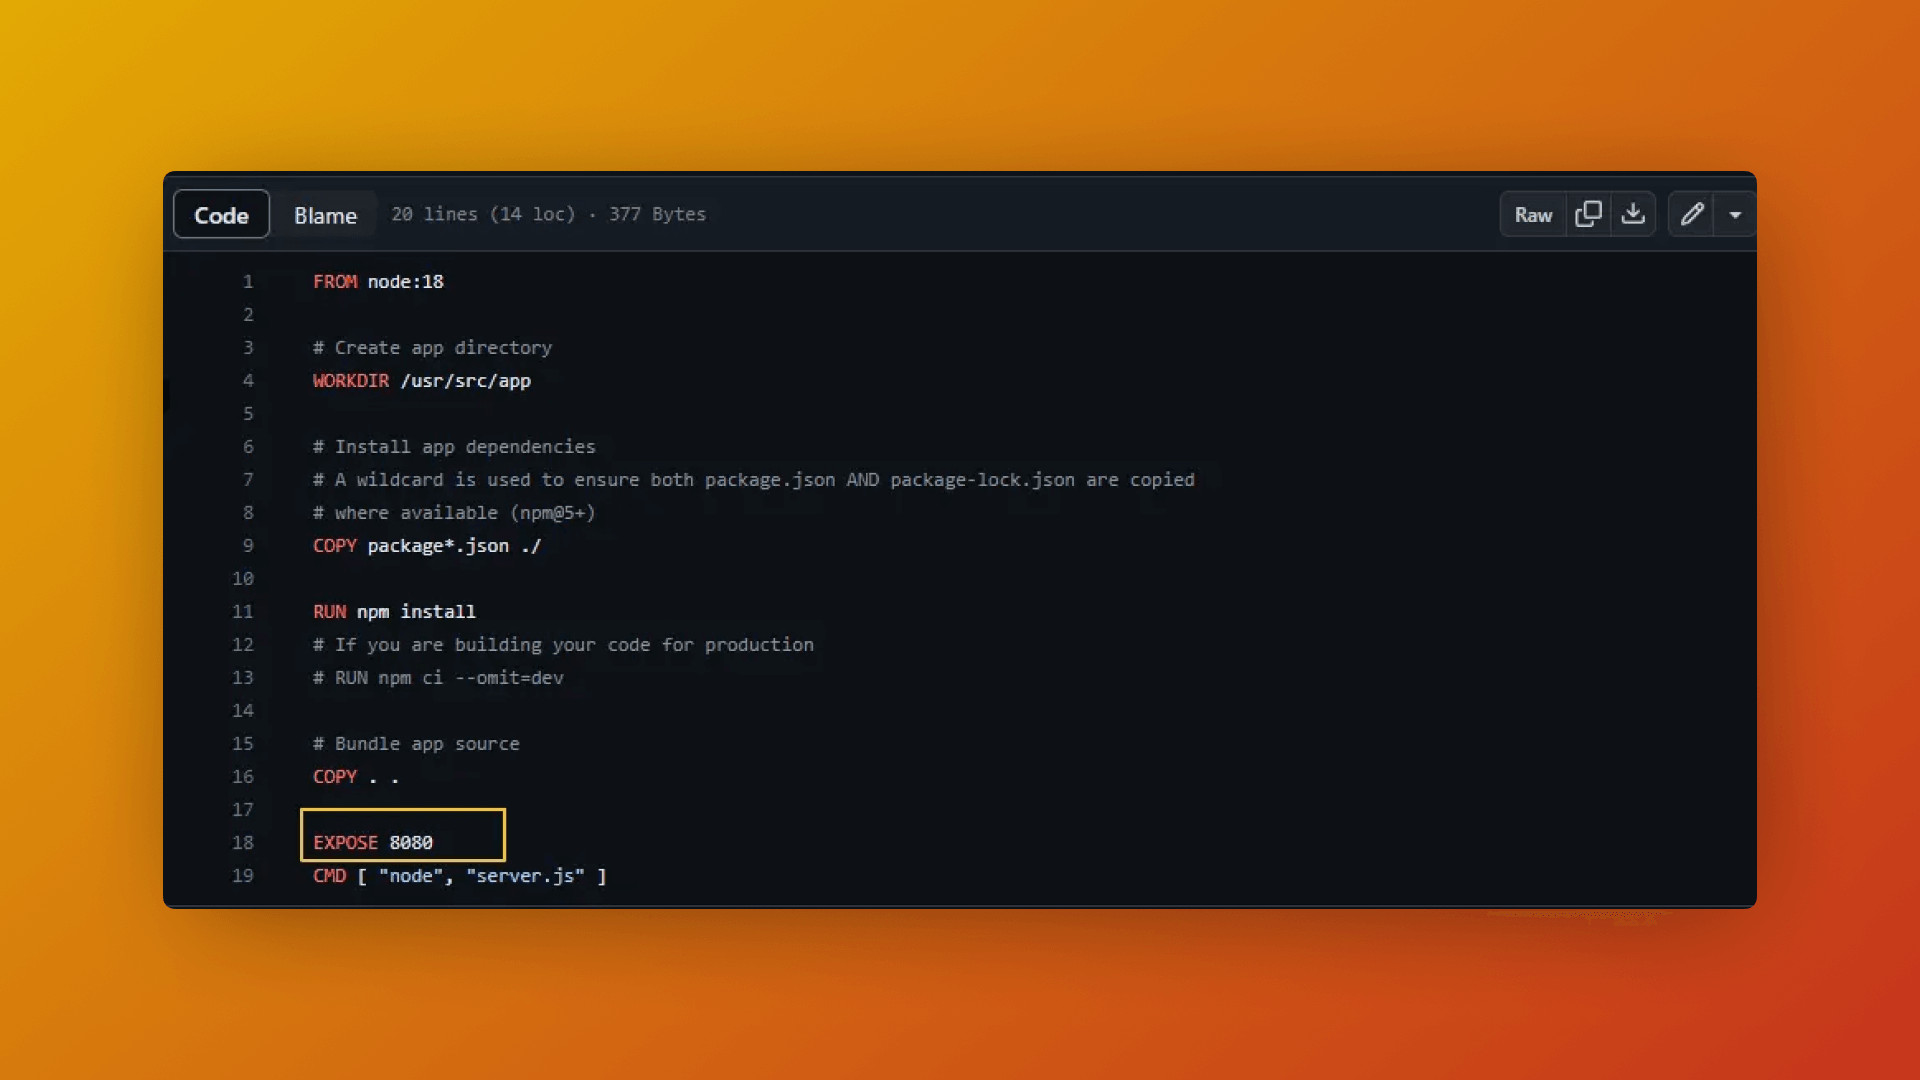The height and width of the screenshot is (1080, 1920).
Task: Download the raw file icon
Action: (x=1633, y=214)
